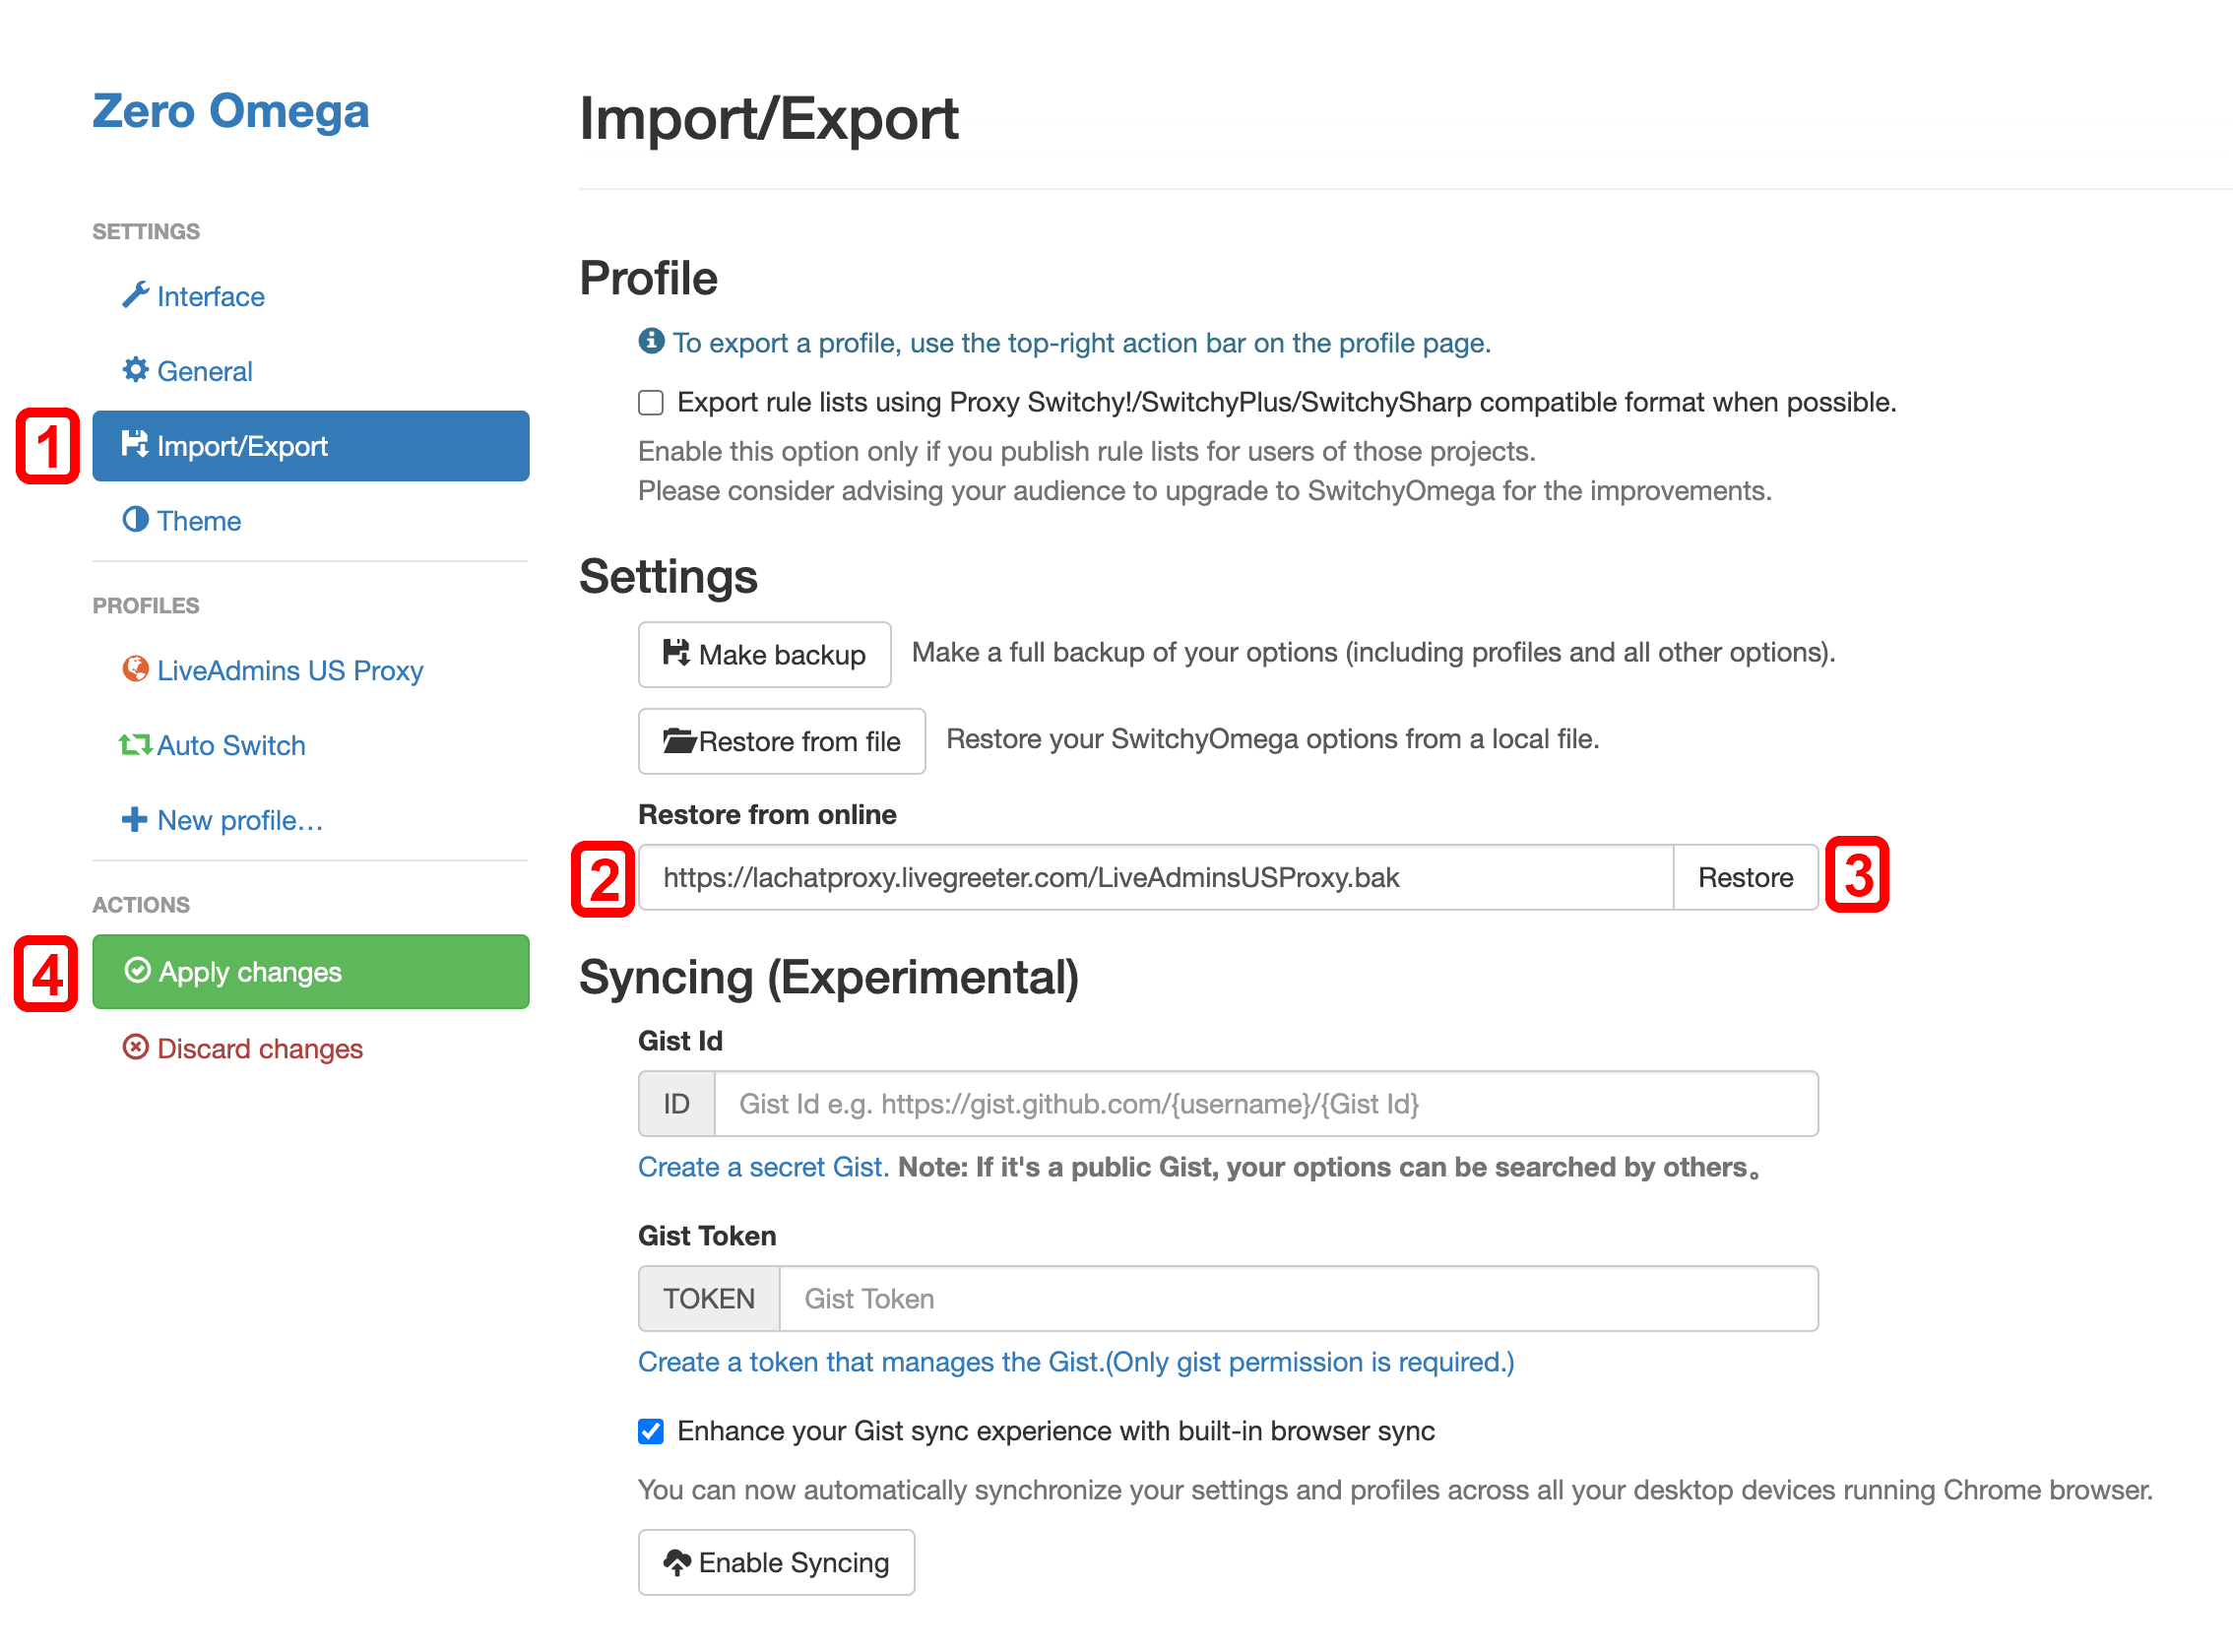Click the plus icon next to New profile
The height and width of the screenshot is (1652, 2233).
pyautogui.click(x=136, y=820)
